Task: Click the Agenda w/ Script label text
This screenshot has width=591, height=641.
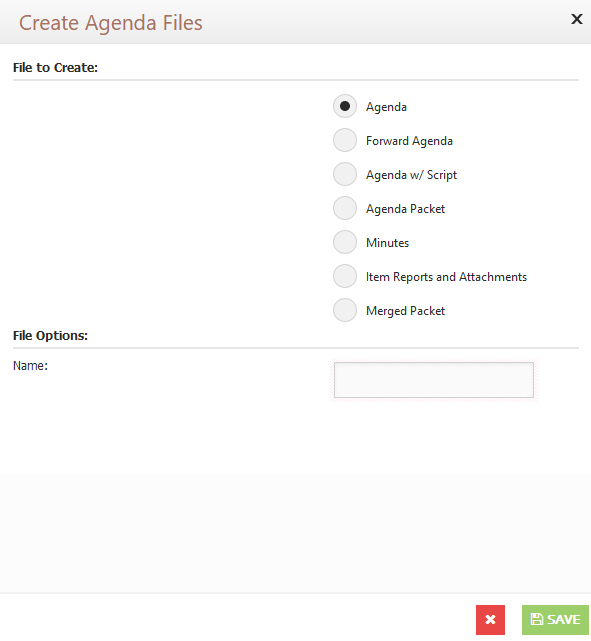Action: coord(411,175)
